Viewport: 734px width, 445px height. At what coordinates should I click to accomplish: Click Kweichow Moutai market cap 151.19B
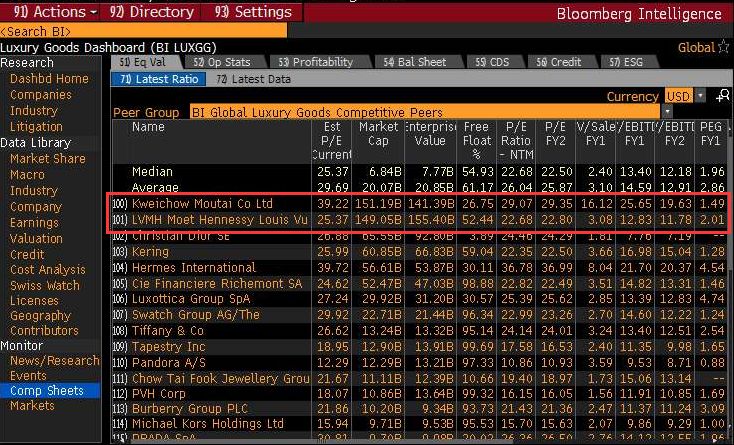click(x=378, y=204)
